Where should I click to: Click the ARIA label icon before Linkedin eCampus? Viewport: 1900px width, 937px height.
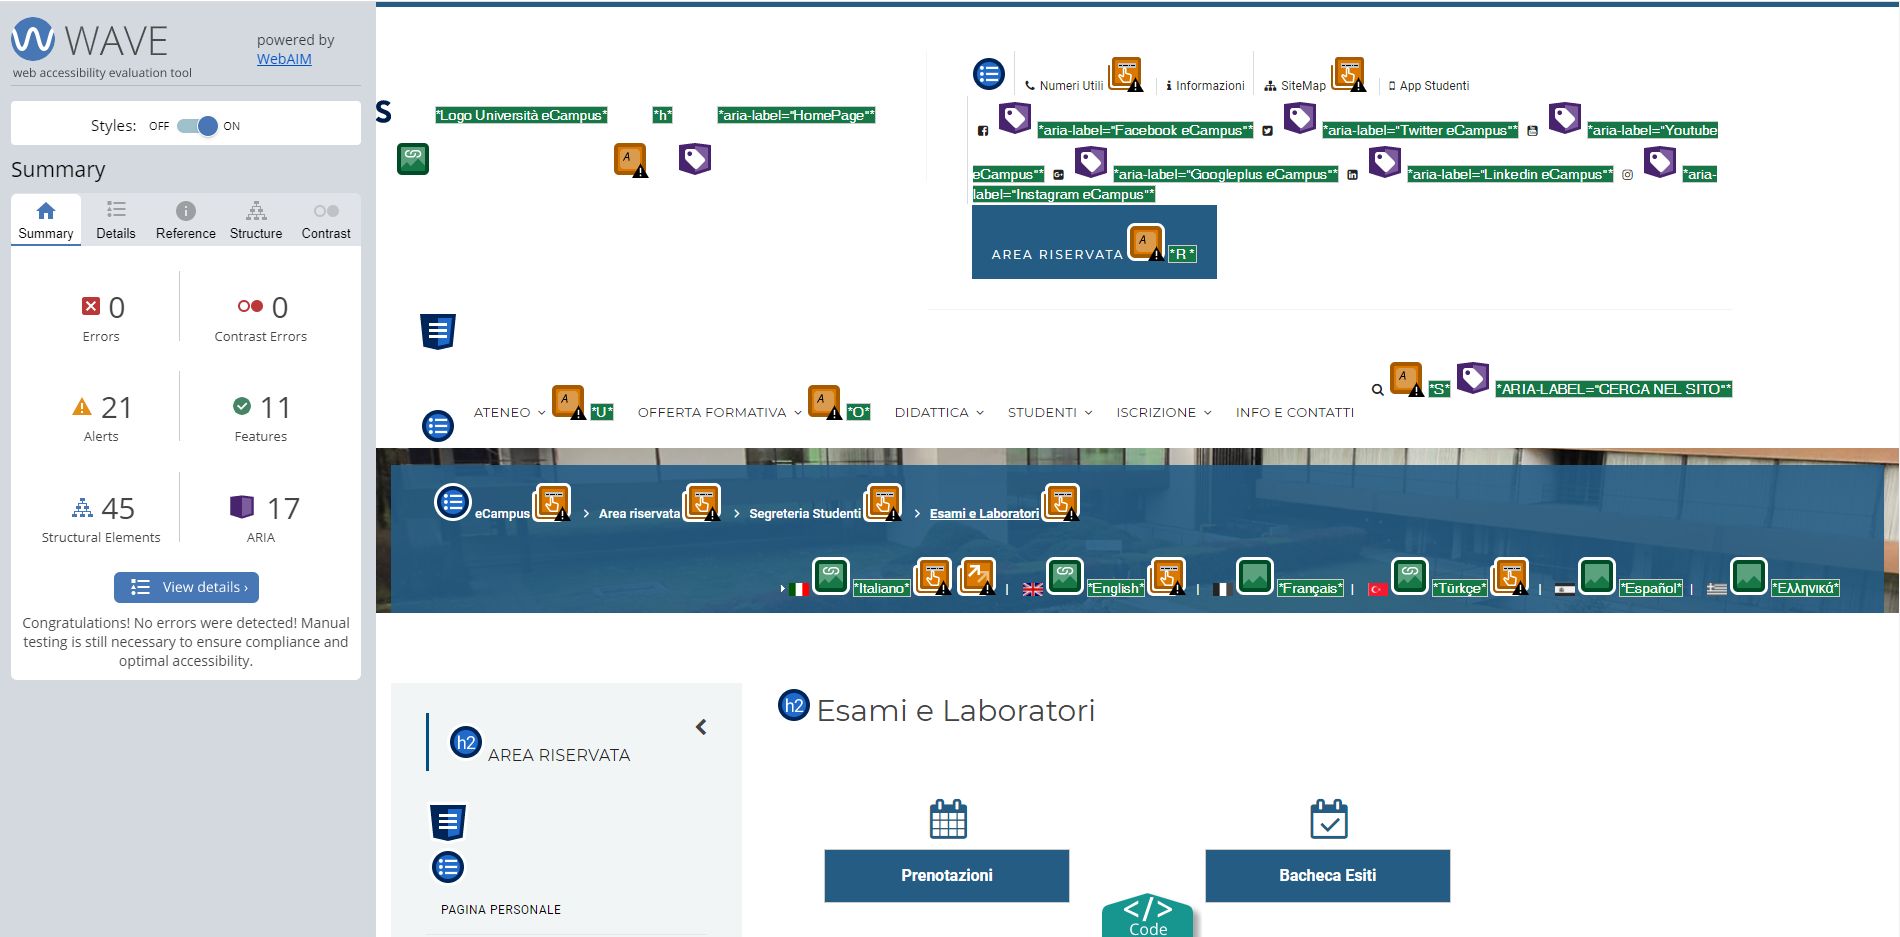(x=1384, y=162)
